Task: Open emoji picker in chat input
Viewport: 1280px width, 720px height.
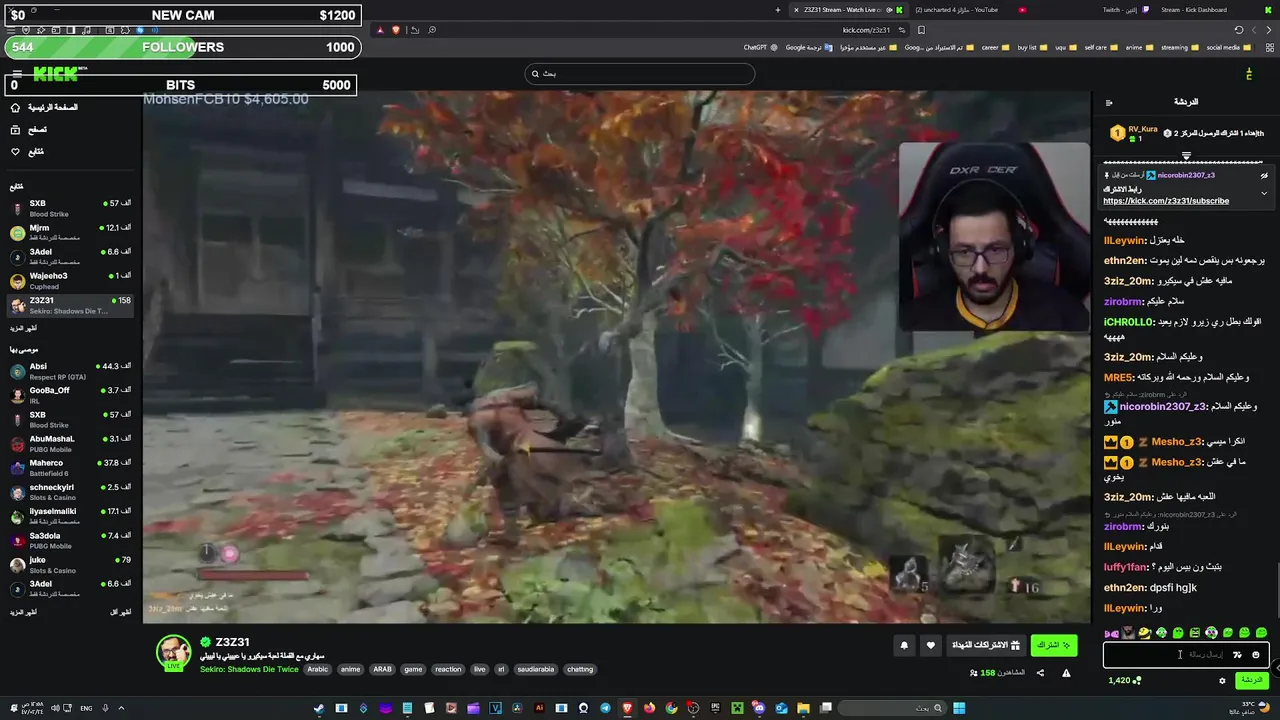Action: [1256, 655]
